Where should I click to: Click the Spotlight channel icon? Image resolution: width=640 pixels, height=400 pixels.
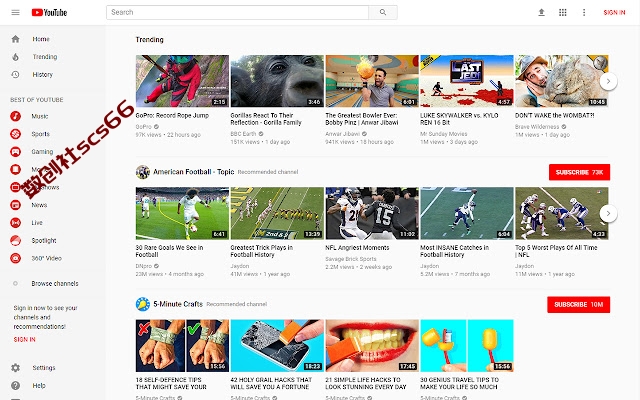(16, 240)
